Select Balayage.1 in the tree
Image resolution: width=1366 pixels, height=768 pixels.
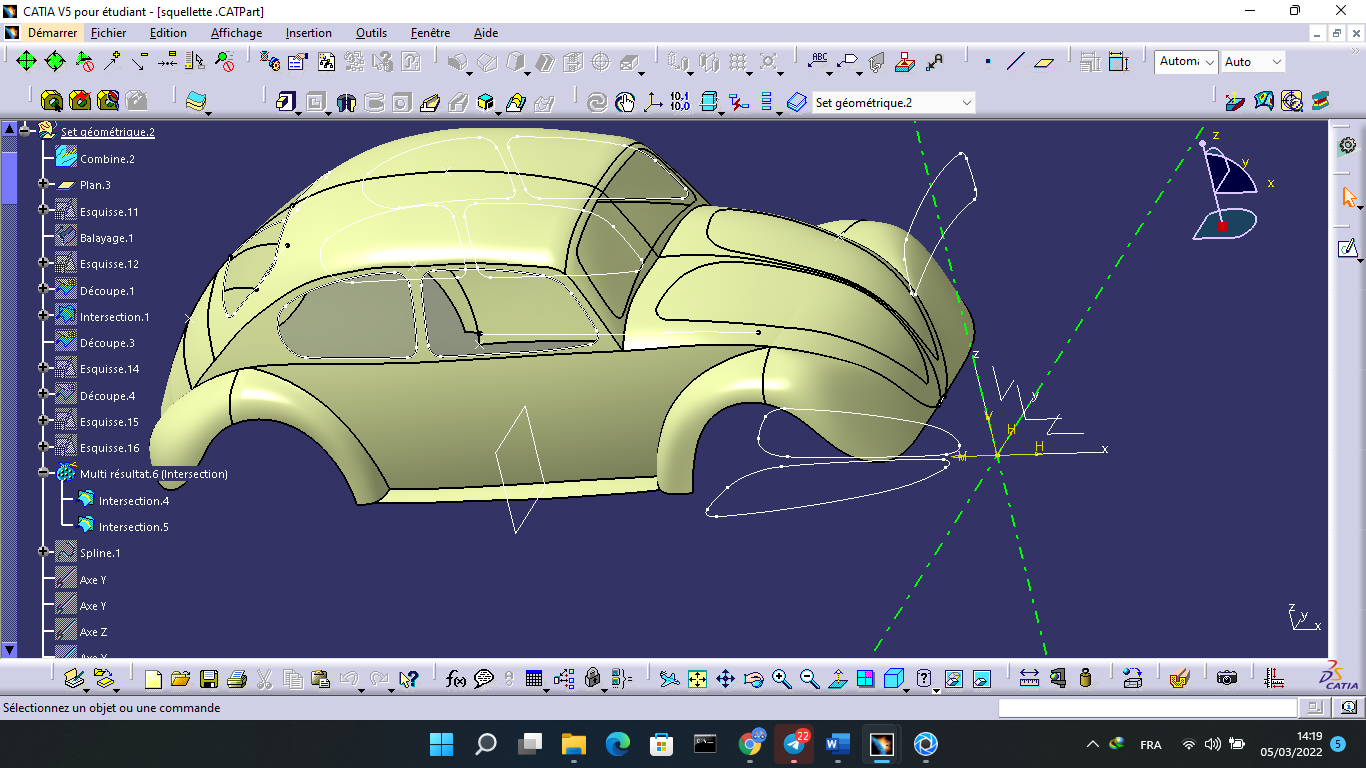tap(107, 237)
